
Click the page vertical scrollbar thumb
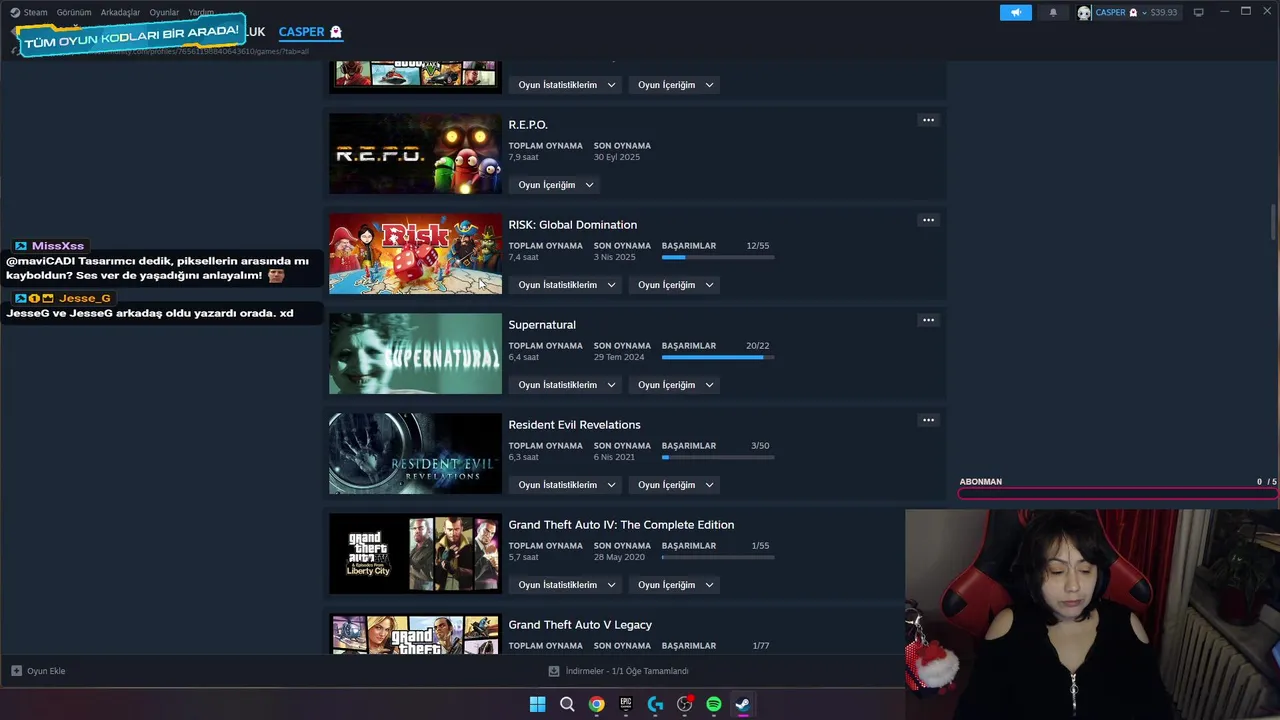(x=1273, y=222)
